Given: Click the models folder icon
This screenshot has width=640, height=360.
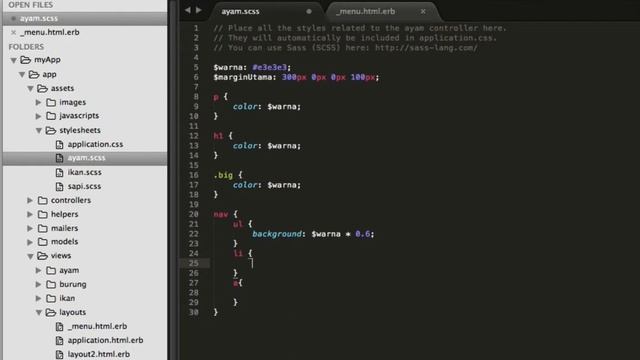Looking at the screenshot, I should (42, 242).
